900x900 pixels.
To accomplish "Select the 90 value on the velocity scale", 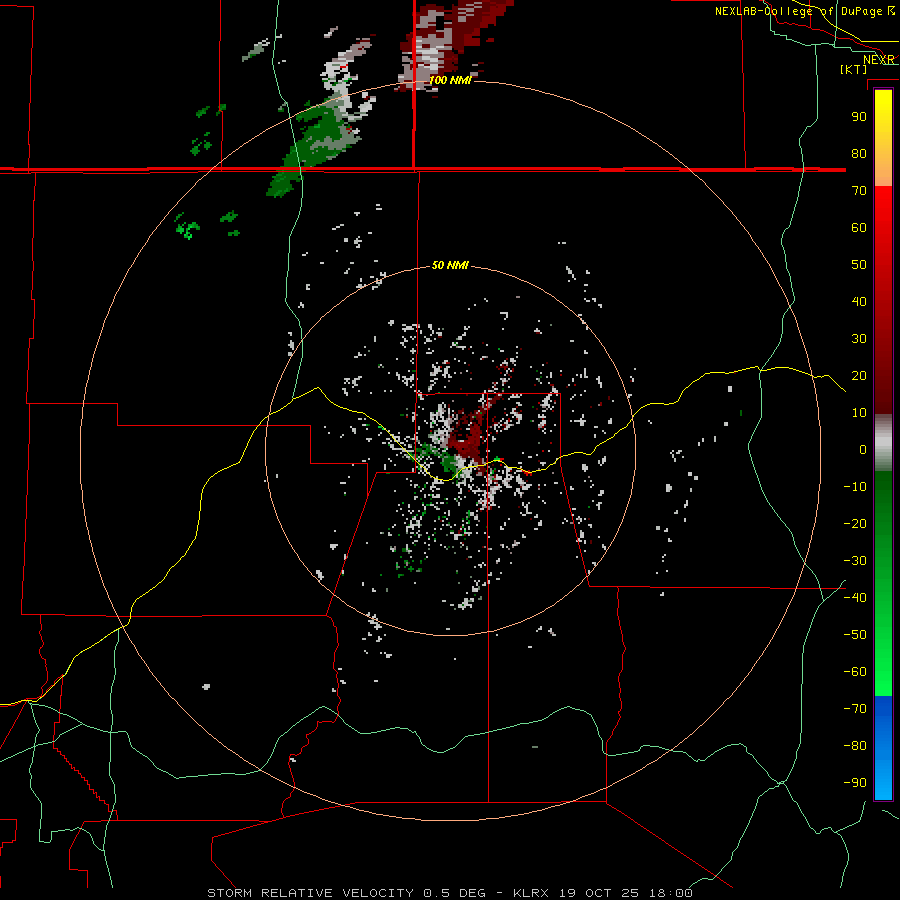I will coord(859,117).
